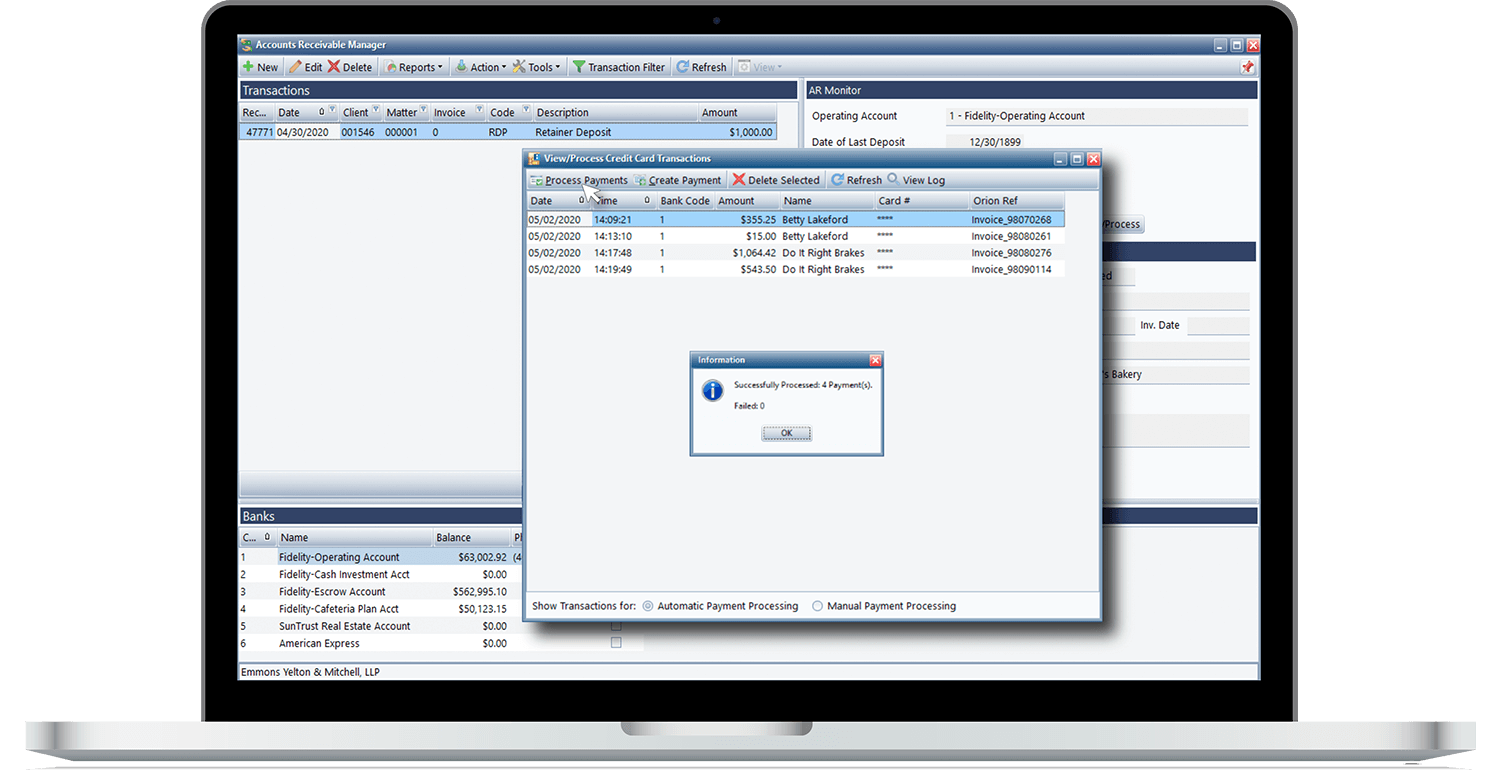The image size is (1500, 770).
Task: Tick the SunTrust Real Estate Account checkbox
Action: coord(616,626)
